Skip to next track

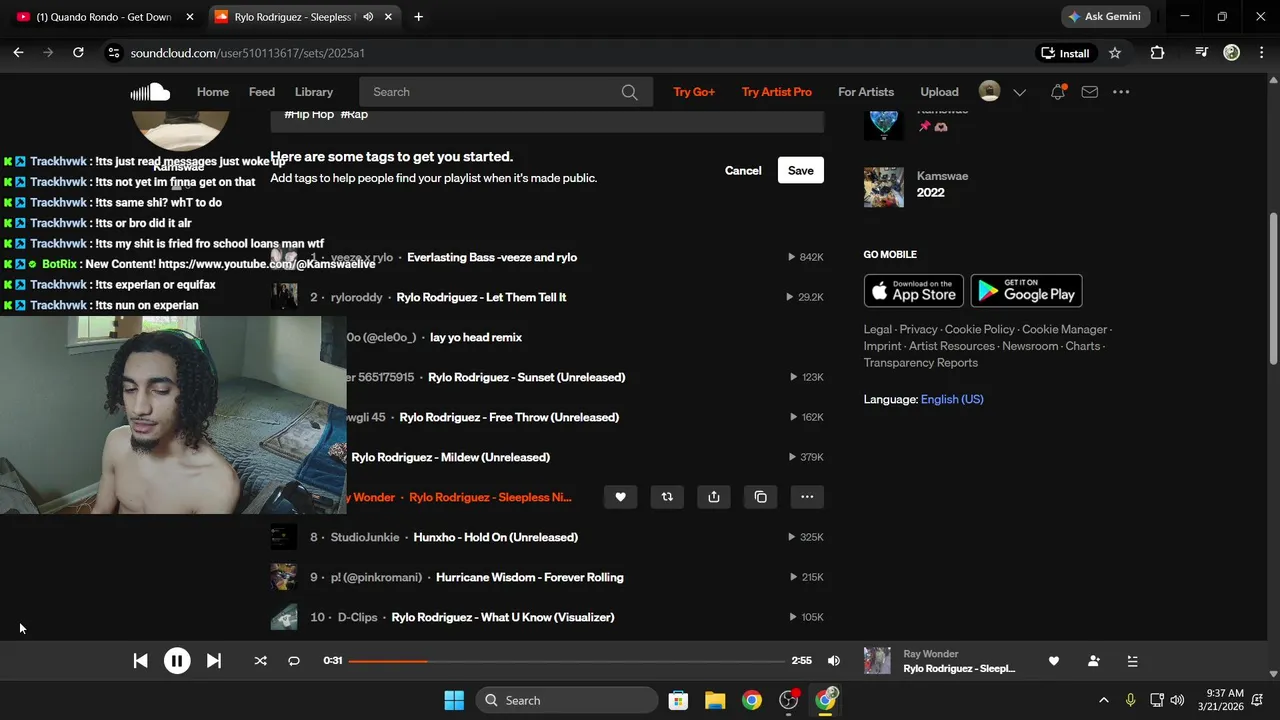point(213,661)
